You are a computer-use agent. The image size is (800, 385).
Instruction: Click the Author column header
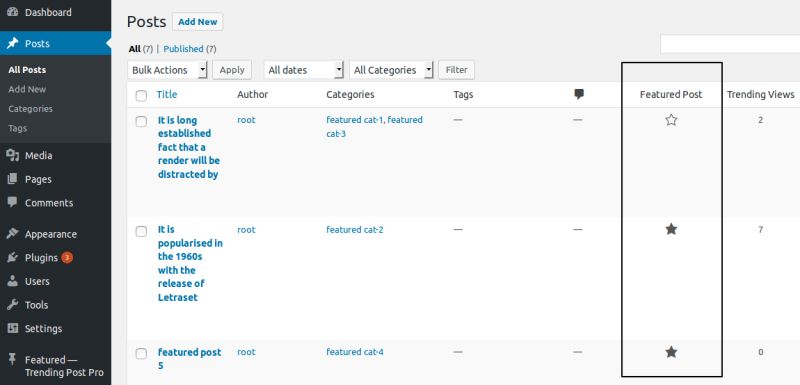[253, 94]
